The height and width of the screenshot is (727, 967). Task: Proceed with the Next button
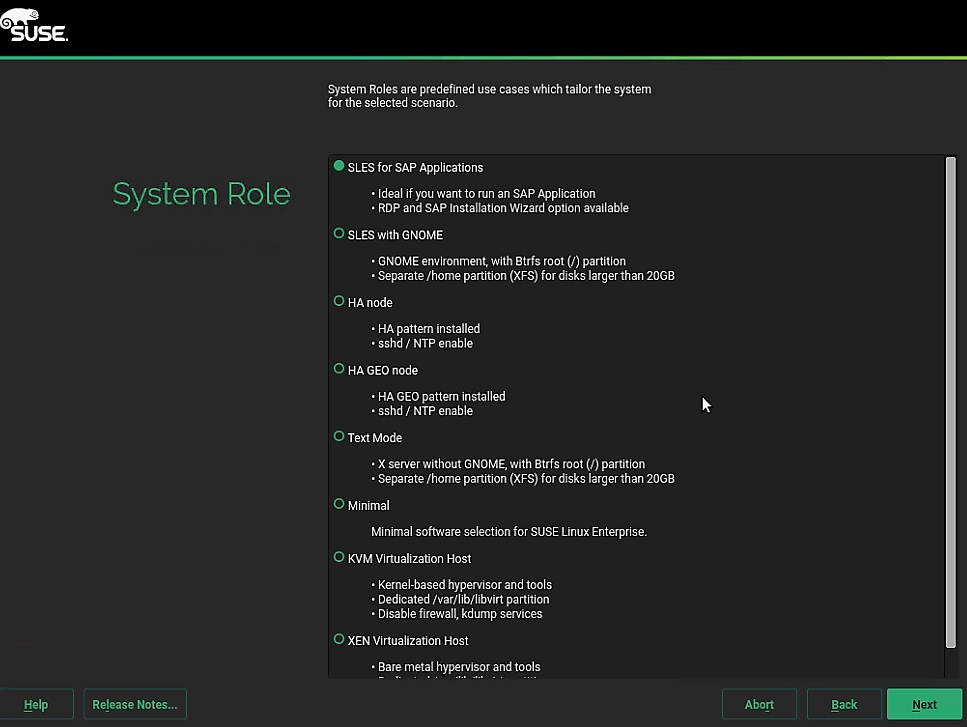[924, 704]
